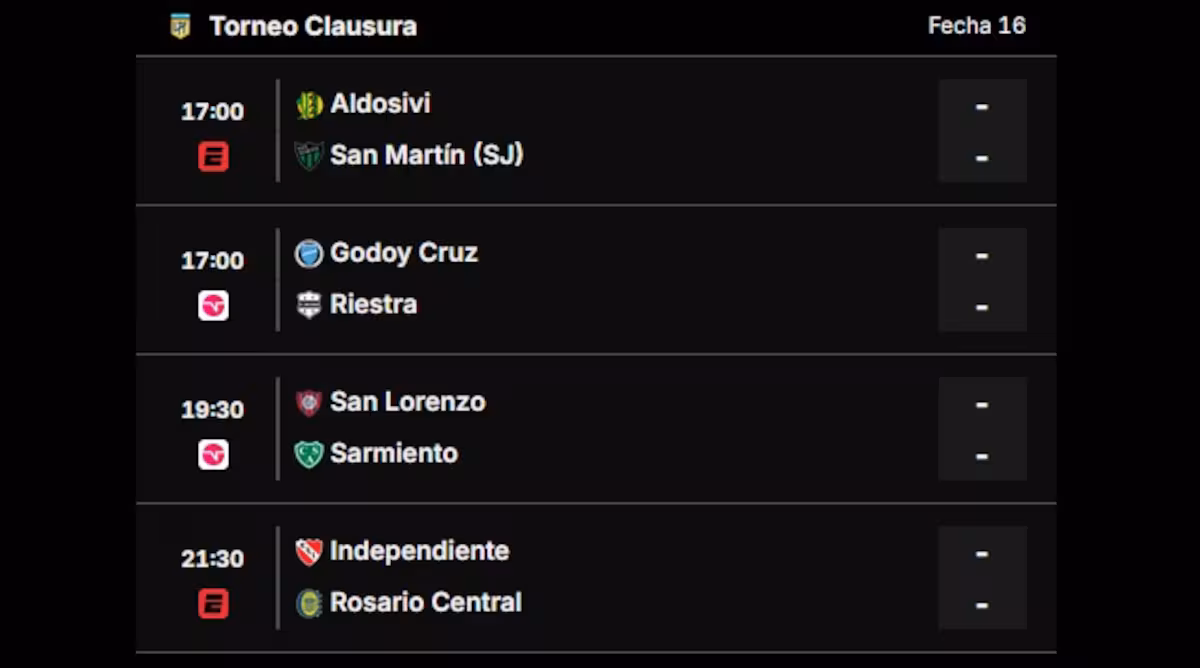Viewport: 1200px width, 668px height.
Task: Click the Independiente team logo
Action: 307,551
